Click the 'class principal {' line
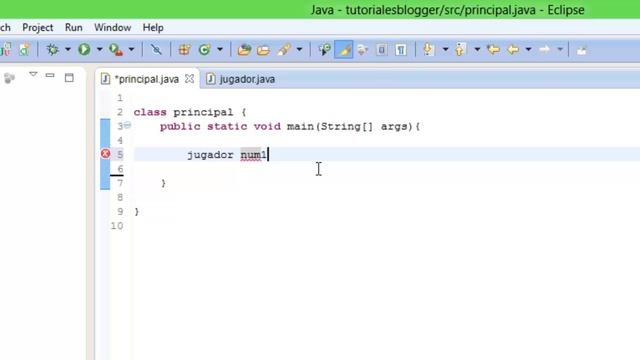640x360 pixels. 190,112
